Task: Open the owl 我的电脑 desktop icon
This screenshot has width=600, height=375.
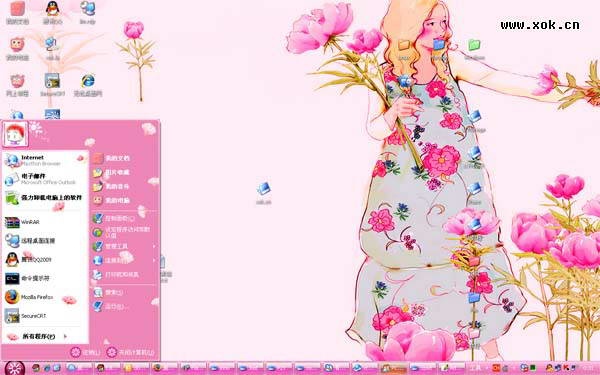Action: pyautogui.click(x=17, y=49)
